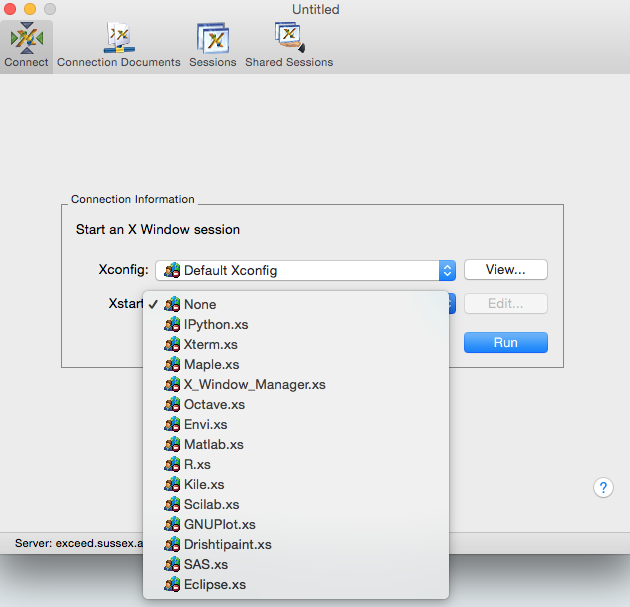Choose IPython.xs from the list
This screenshot has height=607, width=630.
tap(296, 325)
